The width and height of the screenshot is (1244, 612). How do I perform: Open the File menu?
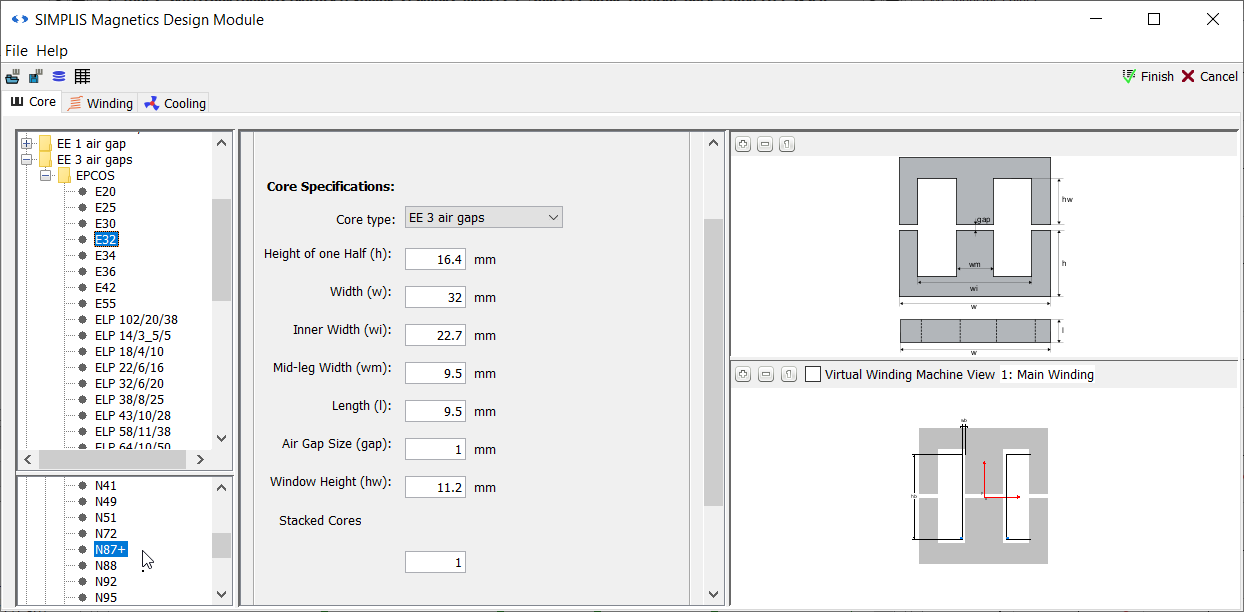16,50
